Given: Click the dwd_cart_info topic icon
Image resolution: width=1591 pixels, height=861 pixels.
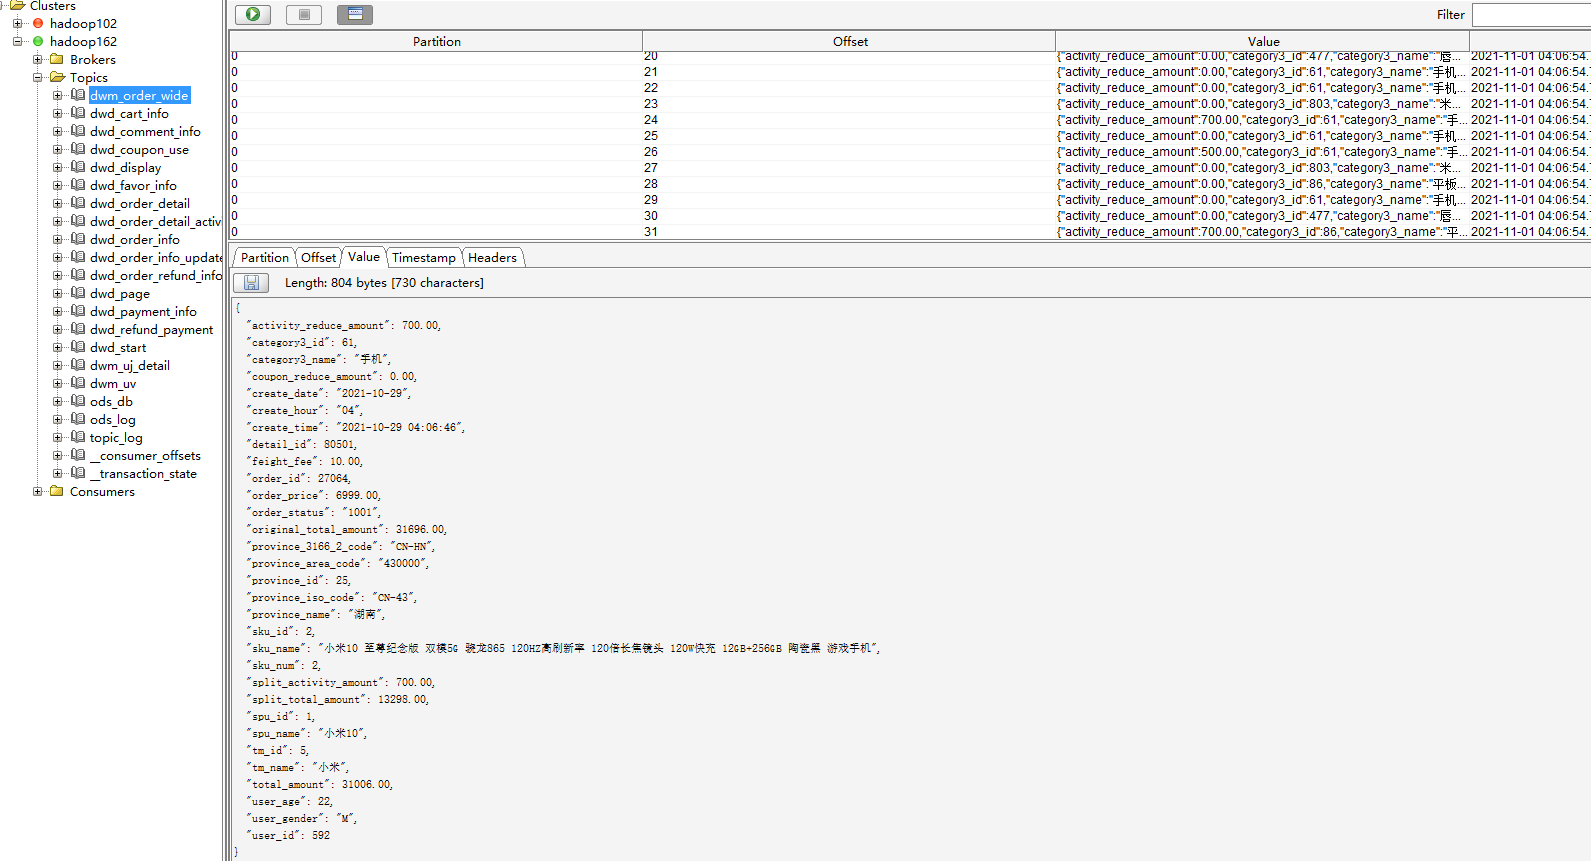Looking at the screenshot, I should tap(78, 113).
